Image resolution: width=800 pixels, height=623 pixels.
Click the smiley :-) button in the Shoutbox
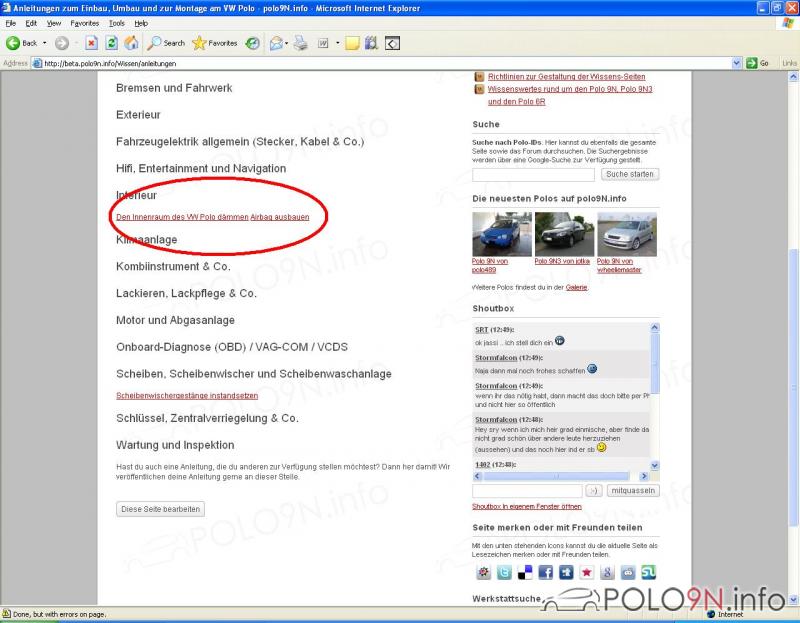coord(593,491)
